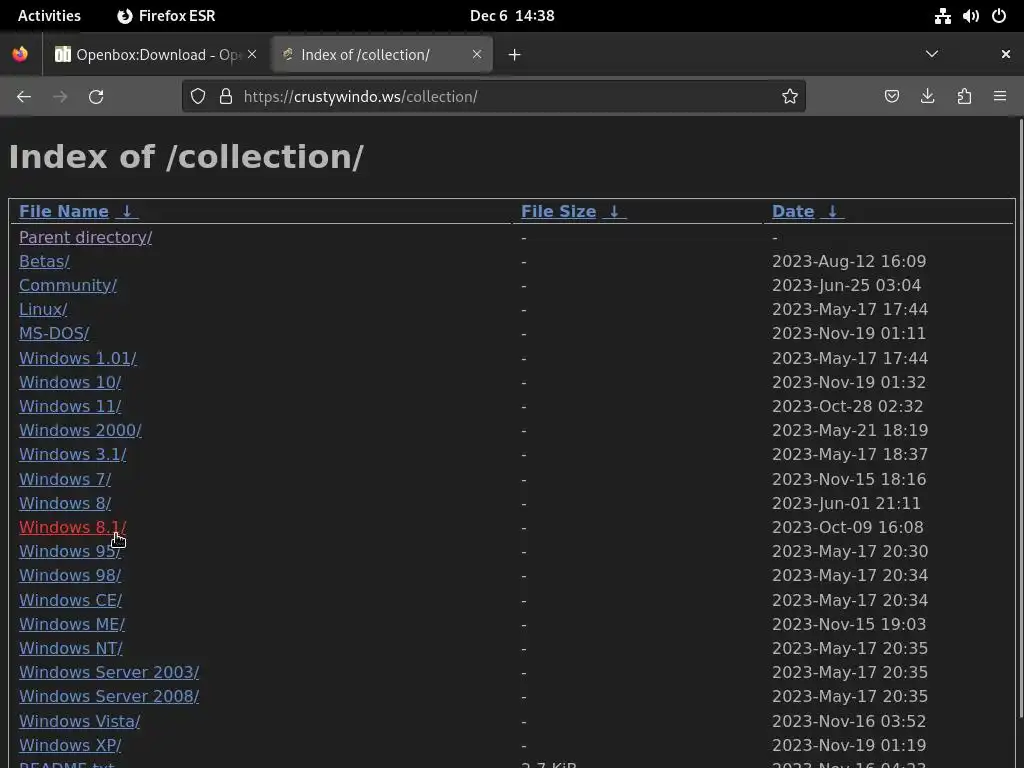Select the Index of /collection/ tab
1024x768 pixels.
pyautogui.click(x=382, y=55)
